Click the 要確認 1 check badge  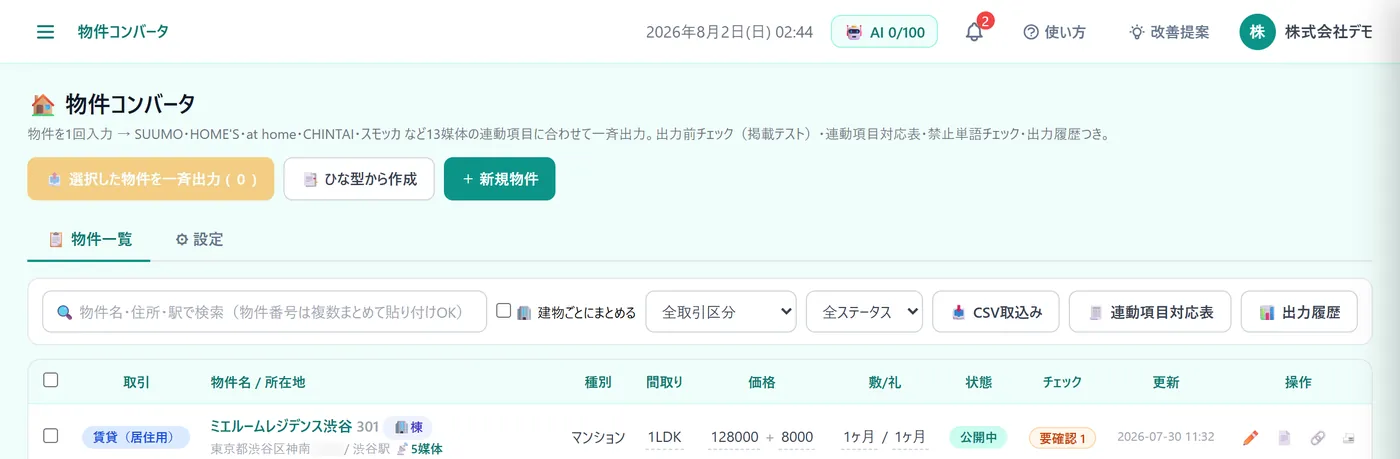(x=1062, y=438)
